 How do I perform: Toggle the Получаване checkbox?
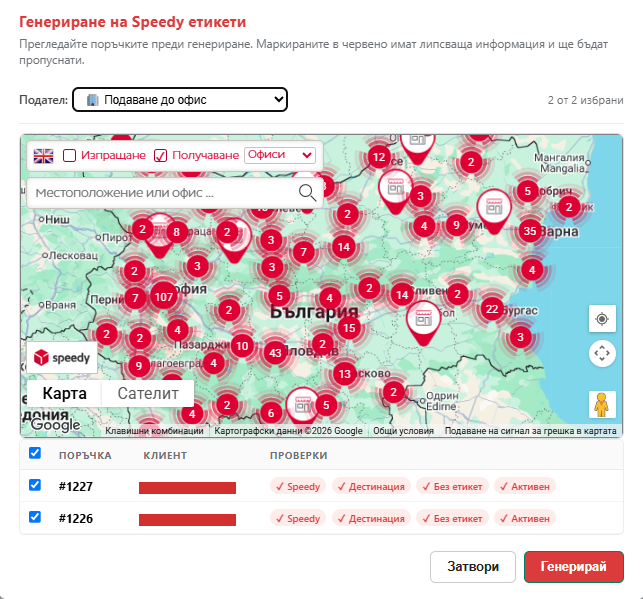tap(160, 155)
